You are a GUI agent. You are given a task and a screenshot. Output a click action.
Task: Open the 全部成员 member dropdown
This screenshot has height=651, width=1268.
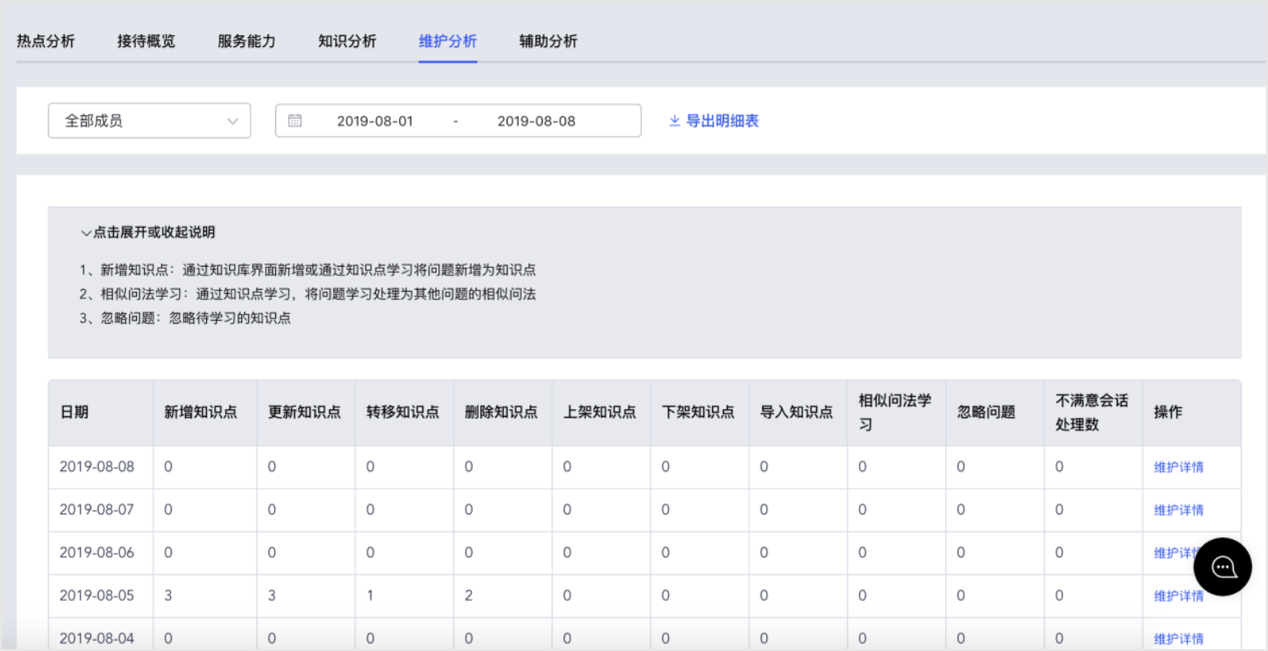[x=149, y=121]
